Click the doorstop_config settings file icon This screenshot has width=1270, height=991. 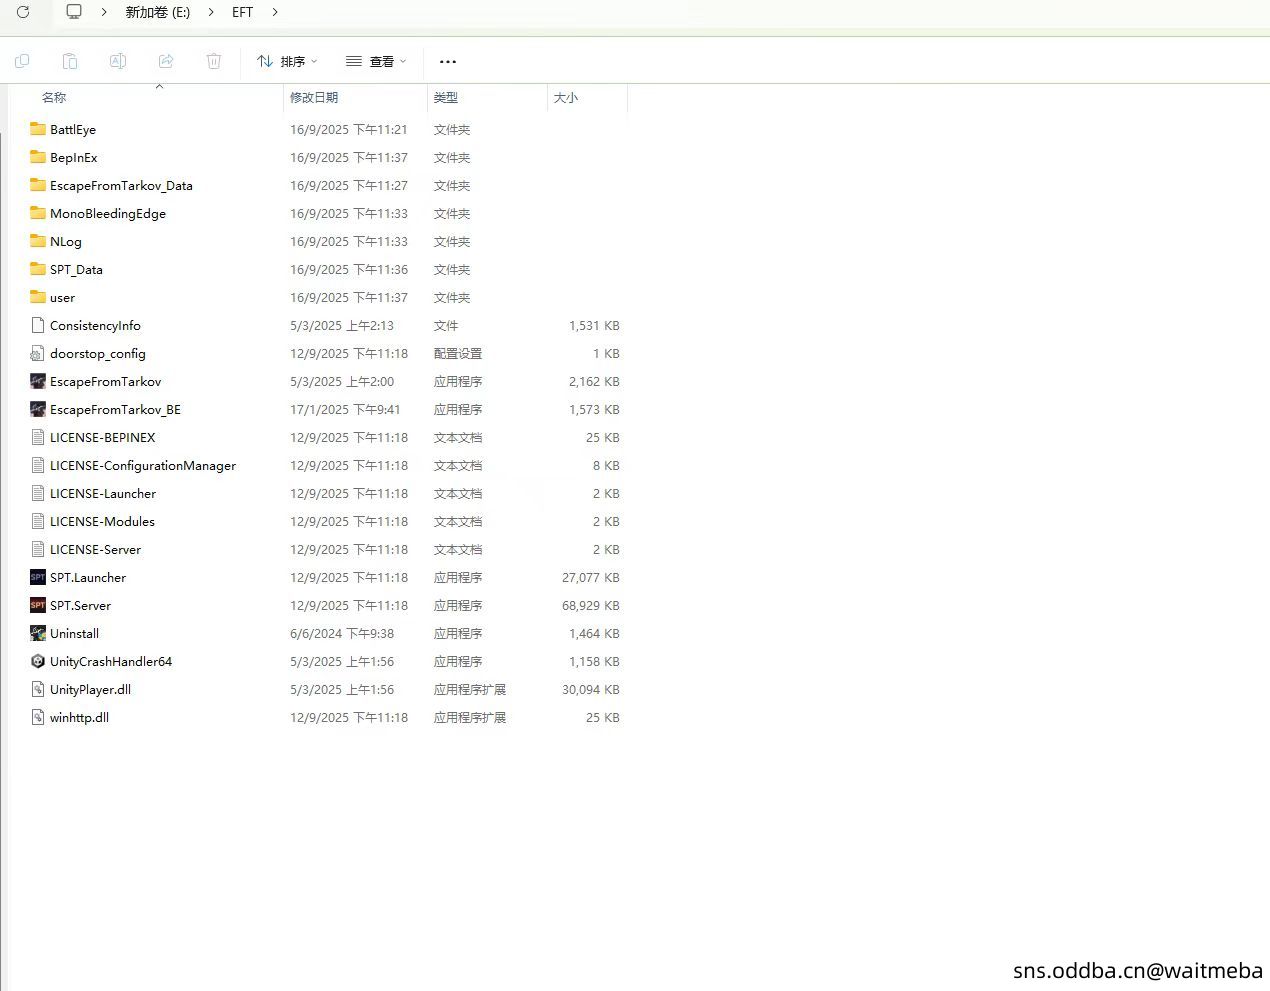point(38,353)
